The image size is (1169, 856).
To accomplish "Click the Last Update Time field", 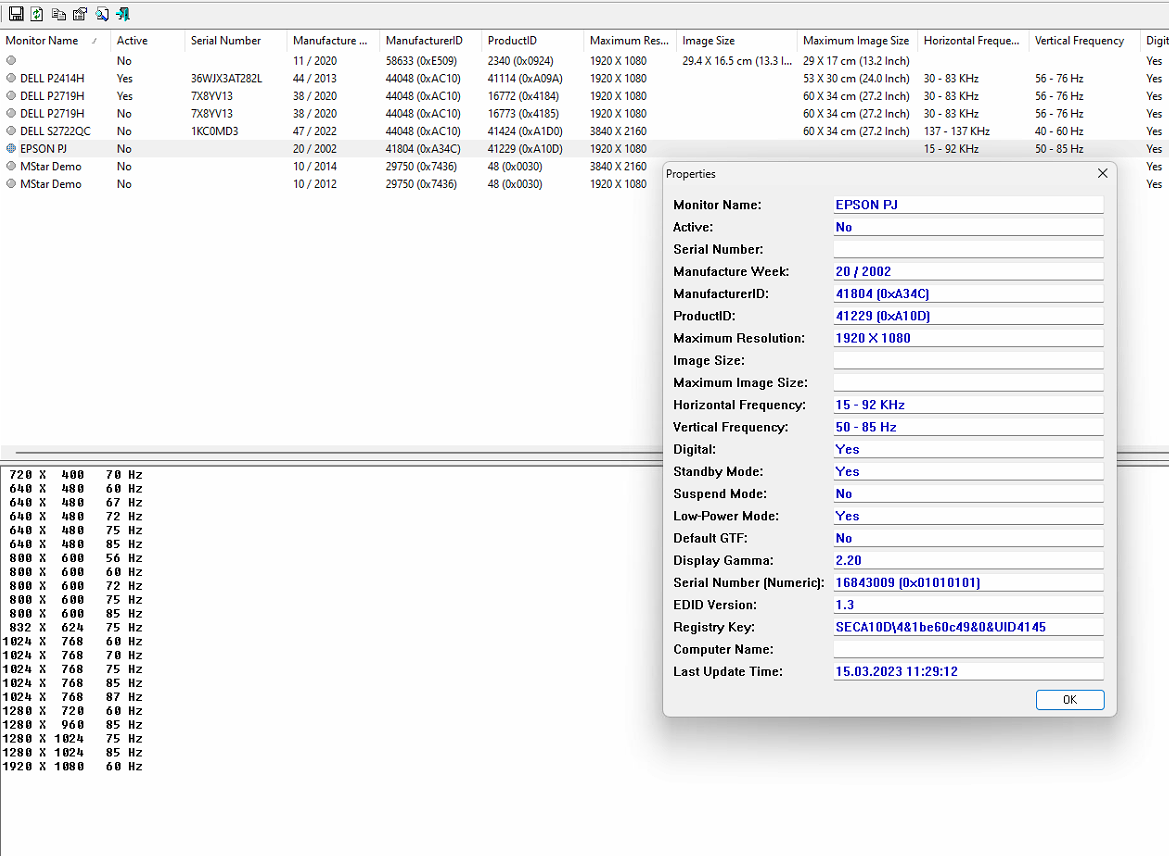I will coord(968,671).
